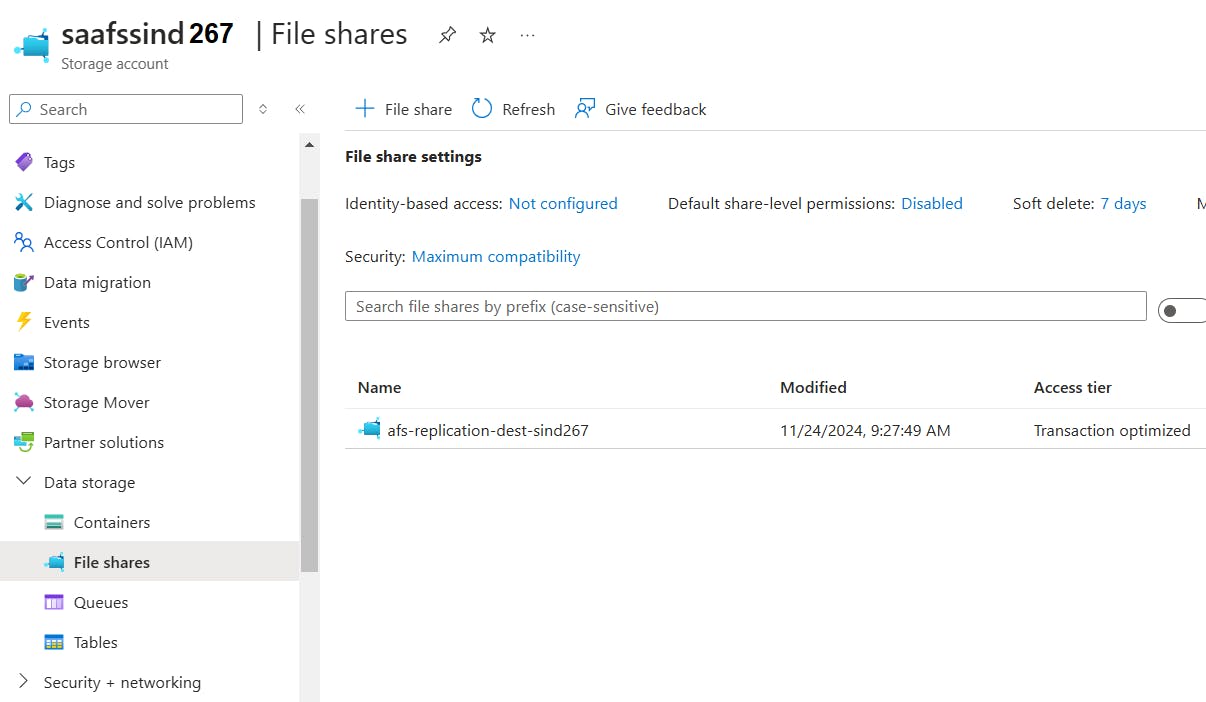
Task: Expand the Security + networking section
Action: point(23,682)
